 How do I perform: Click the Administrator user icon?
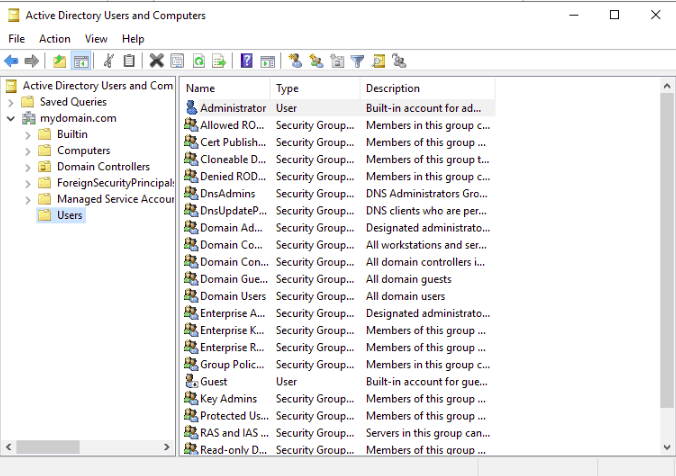tap(191, 108)
